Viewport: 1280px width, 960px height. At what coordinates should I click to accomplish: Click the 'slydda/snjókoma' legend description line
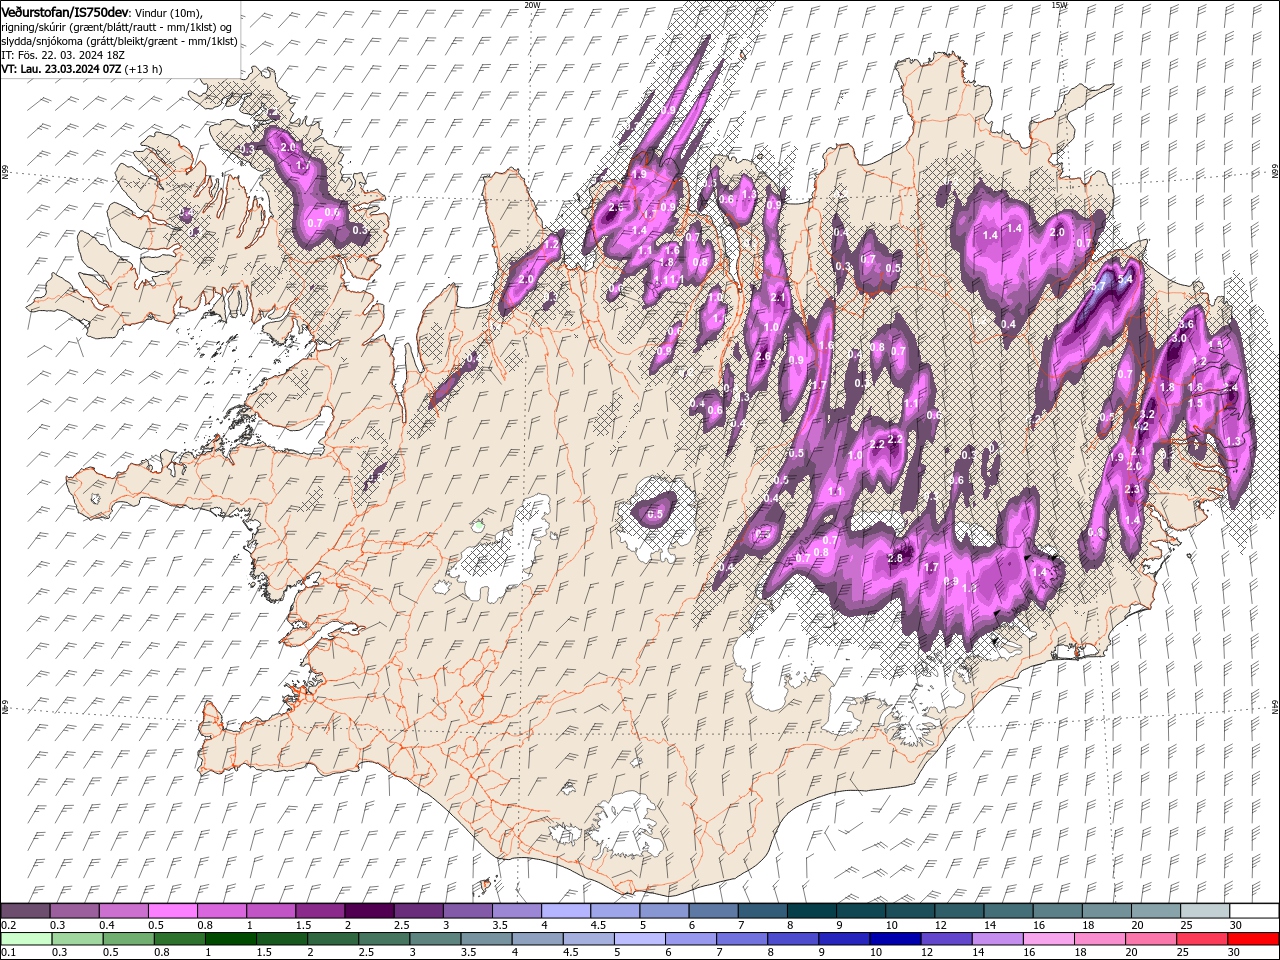point(119,41)
